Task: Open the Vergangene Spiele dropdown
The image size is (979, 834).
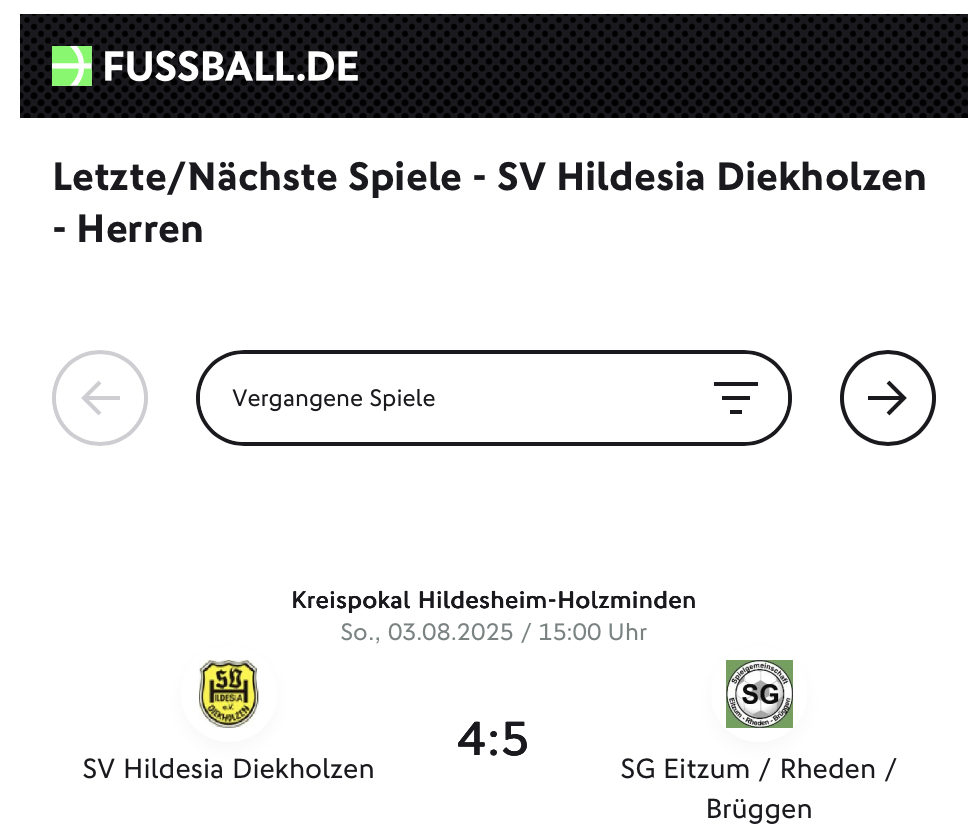Action: (494, 398)
